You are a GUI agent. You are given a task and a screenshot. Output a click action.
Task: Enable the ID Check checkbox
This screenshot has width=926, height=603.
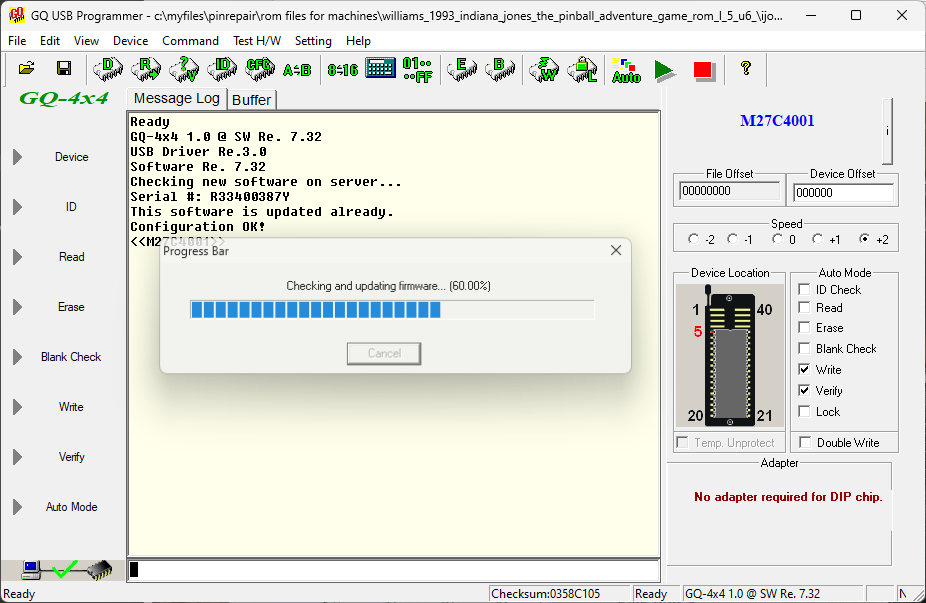tap(804, 289)
